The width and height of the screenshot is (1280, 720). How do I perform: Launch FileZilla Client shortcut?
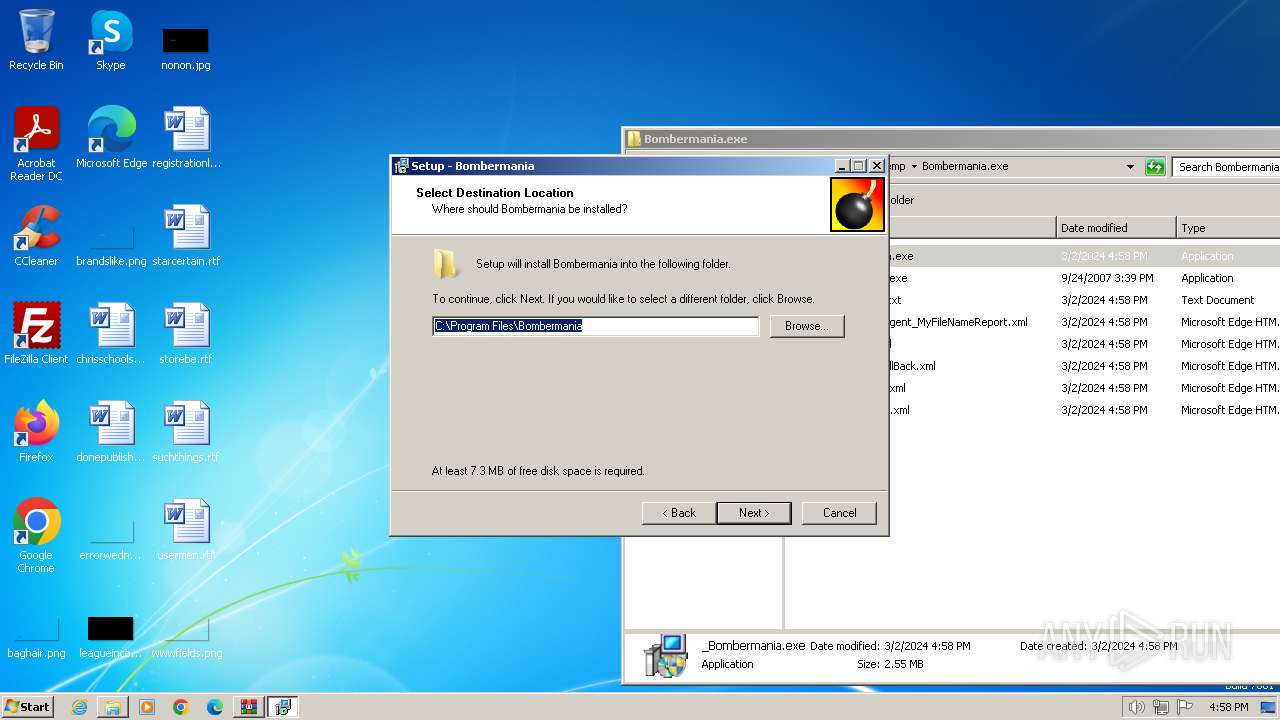[x=36, y=334]
